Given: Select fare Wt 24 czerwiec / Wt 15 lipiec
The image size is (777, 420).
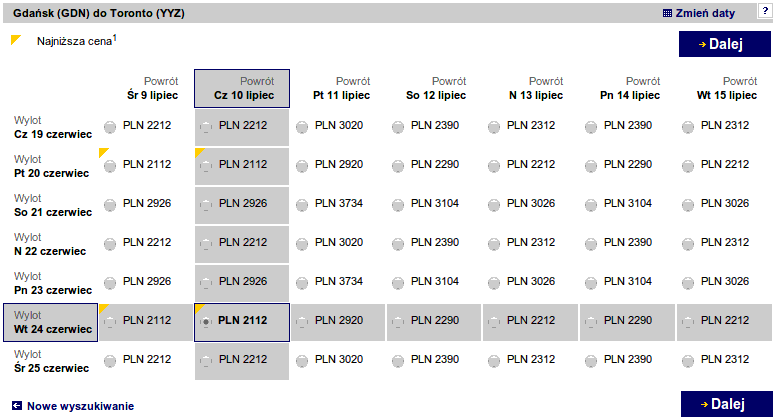Looking at the screenshot, I should click(x=688, y=322).
